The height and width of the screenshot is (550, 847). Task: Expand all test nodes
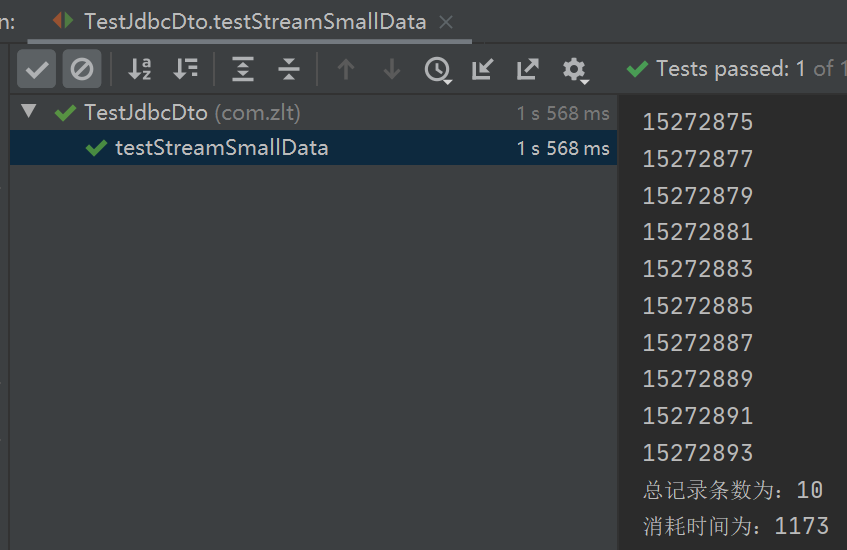pos(243,69)
